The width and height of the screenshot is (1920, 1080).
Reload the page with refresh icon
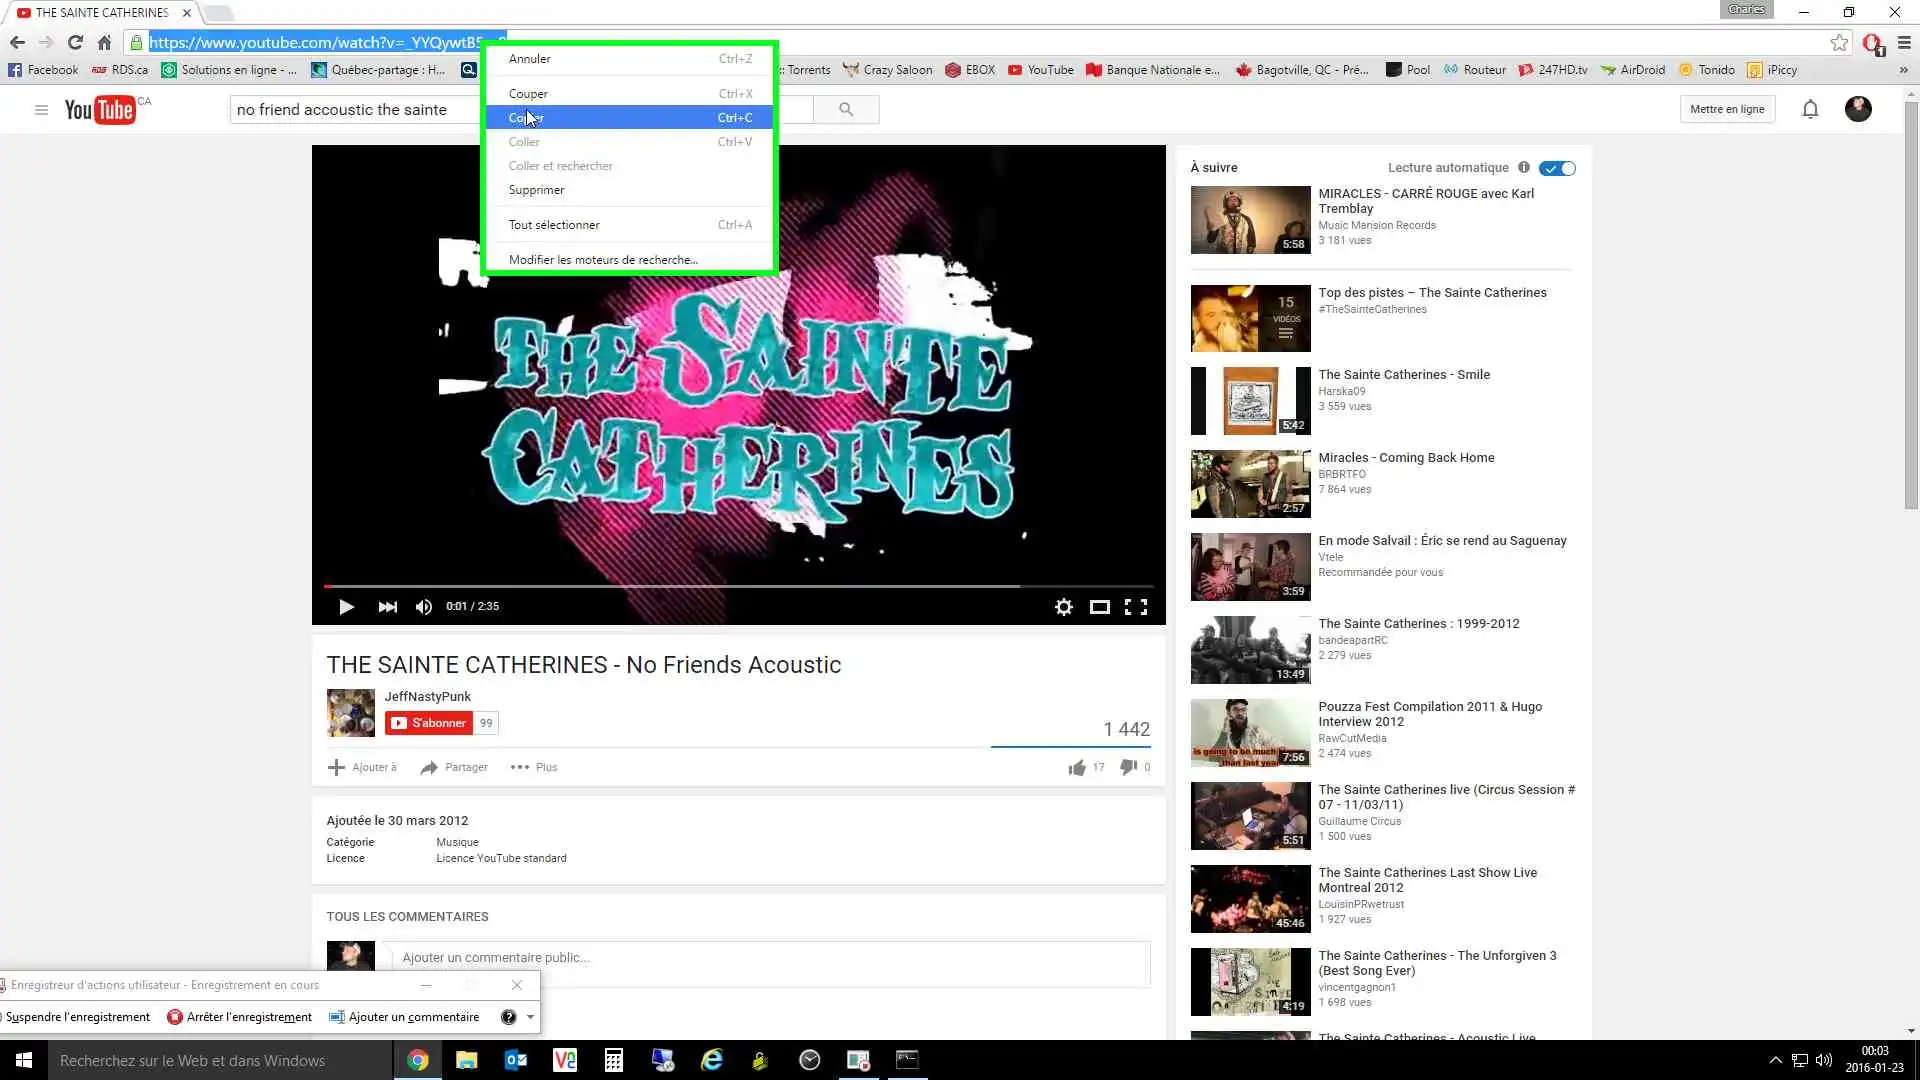pos(75,42)
